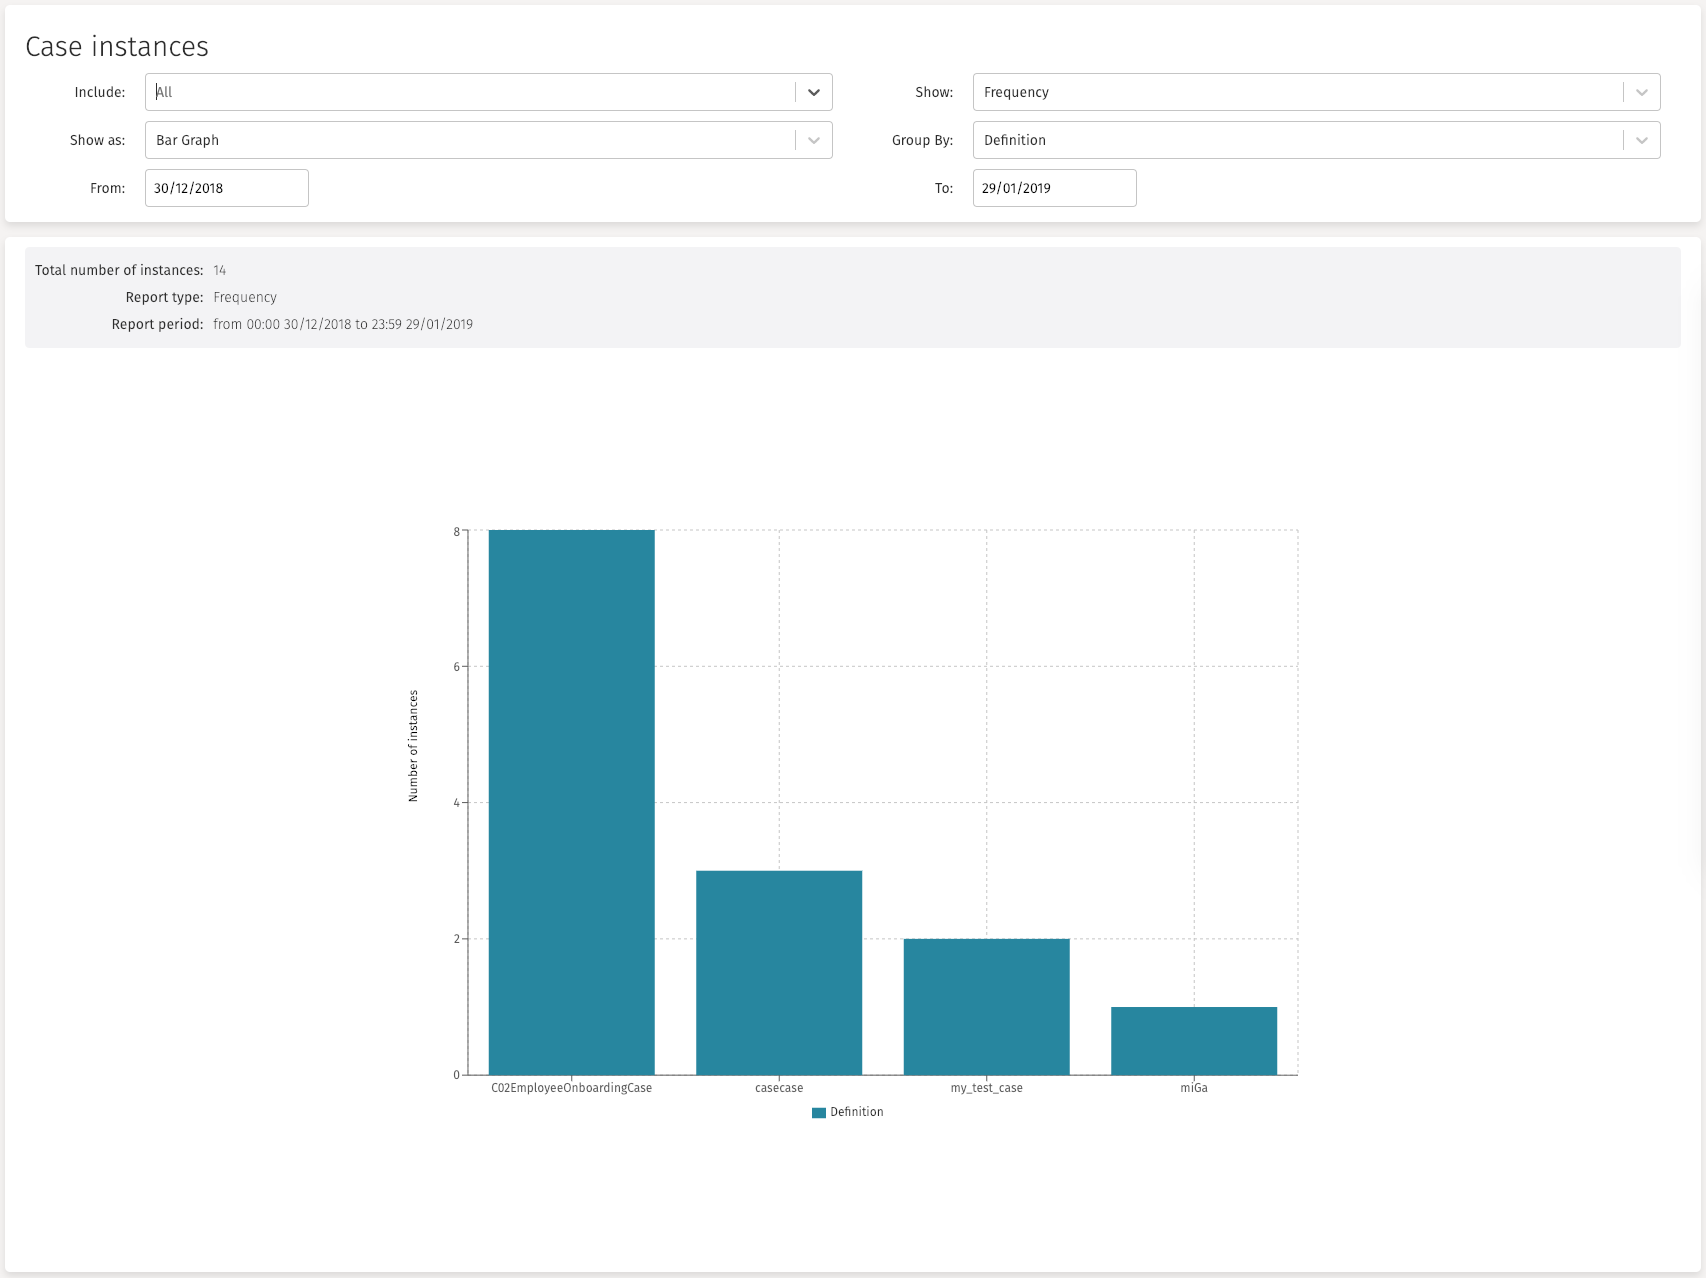Click the Frequency selection field
The width and height of the screenshot is (1706, 1278).
click(x=1297, y=92)
